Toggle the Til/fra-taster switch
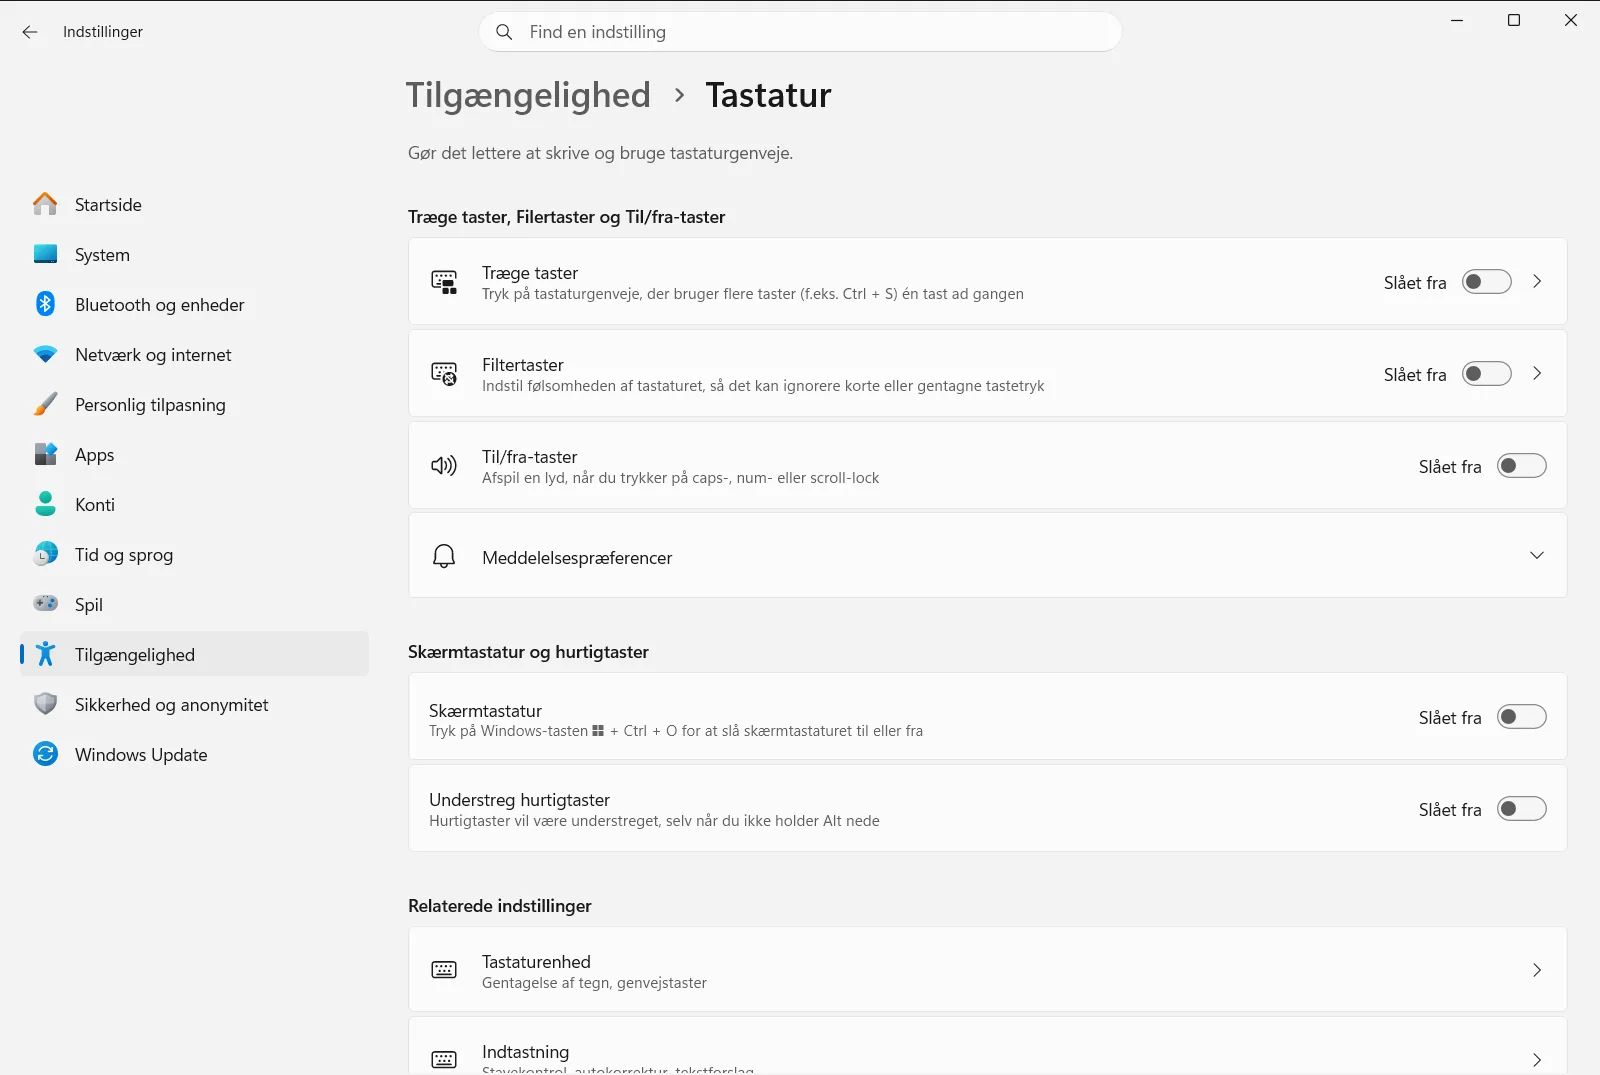This screenshot has width=1600, height=1075. [1522, 466]
